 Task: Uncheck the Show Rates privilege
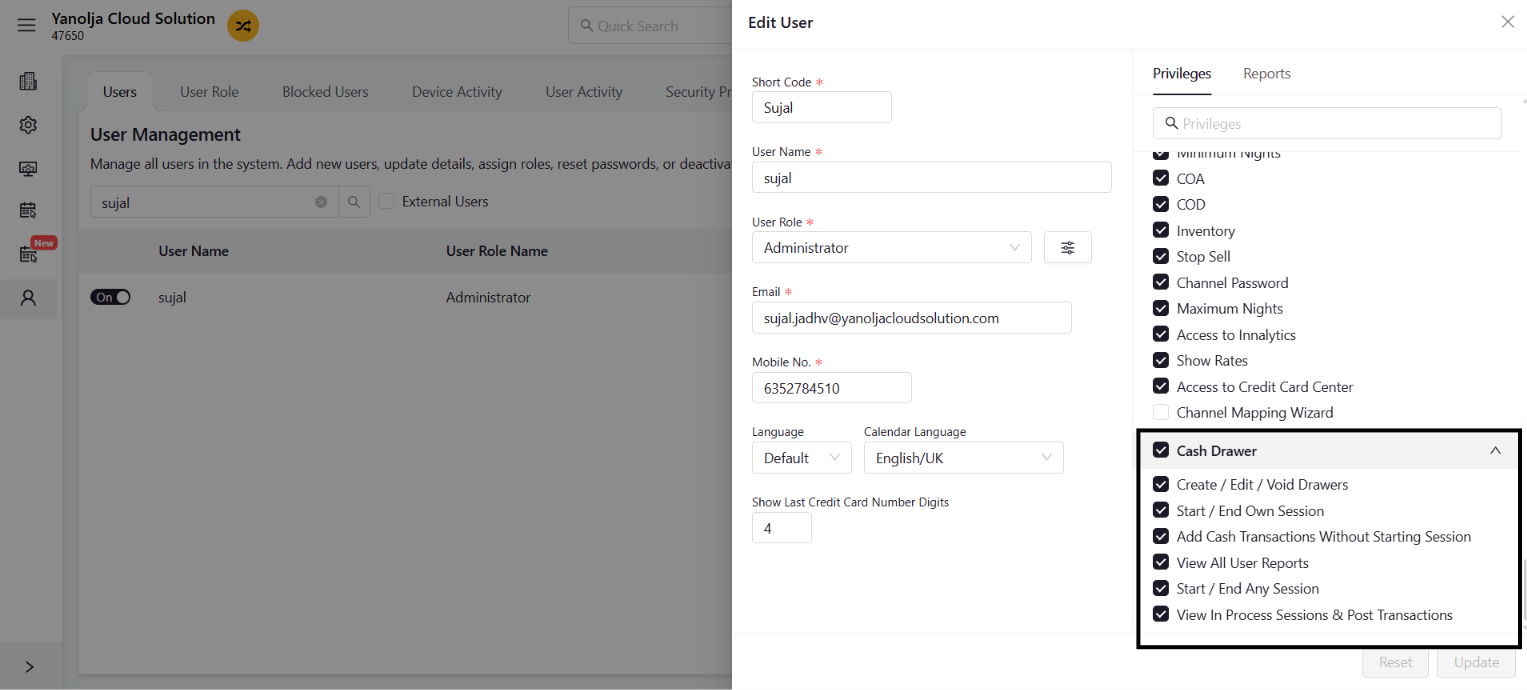coord(1161,360)
